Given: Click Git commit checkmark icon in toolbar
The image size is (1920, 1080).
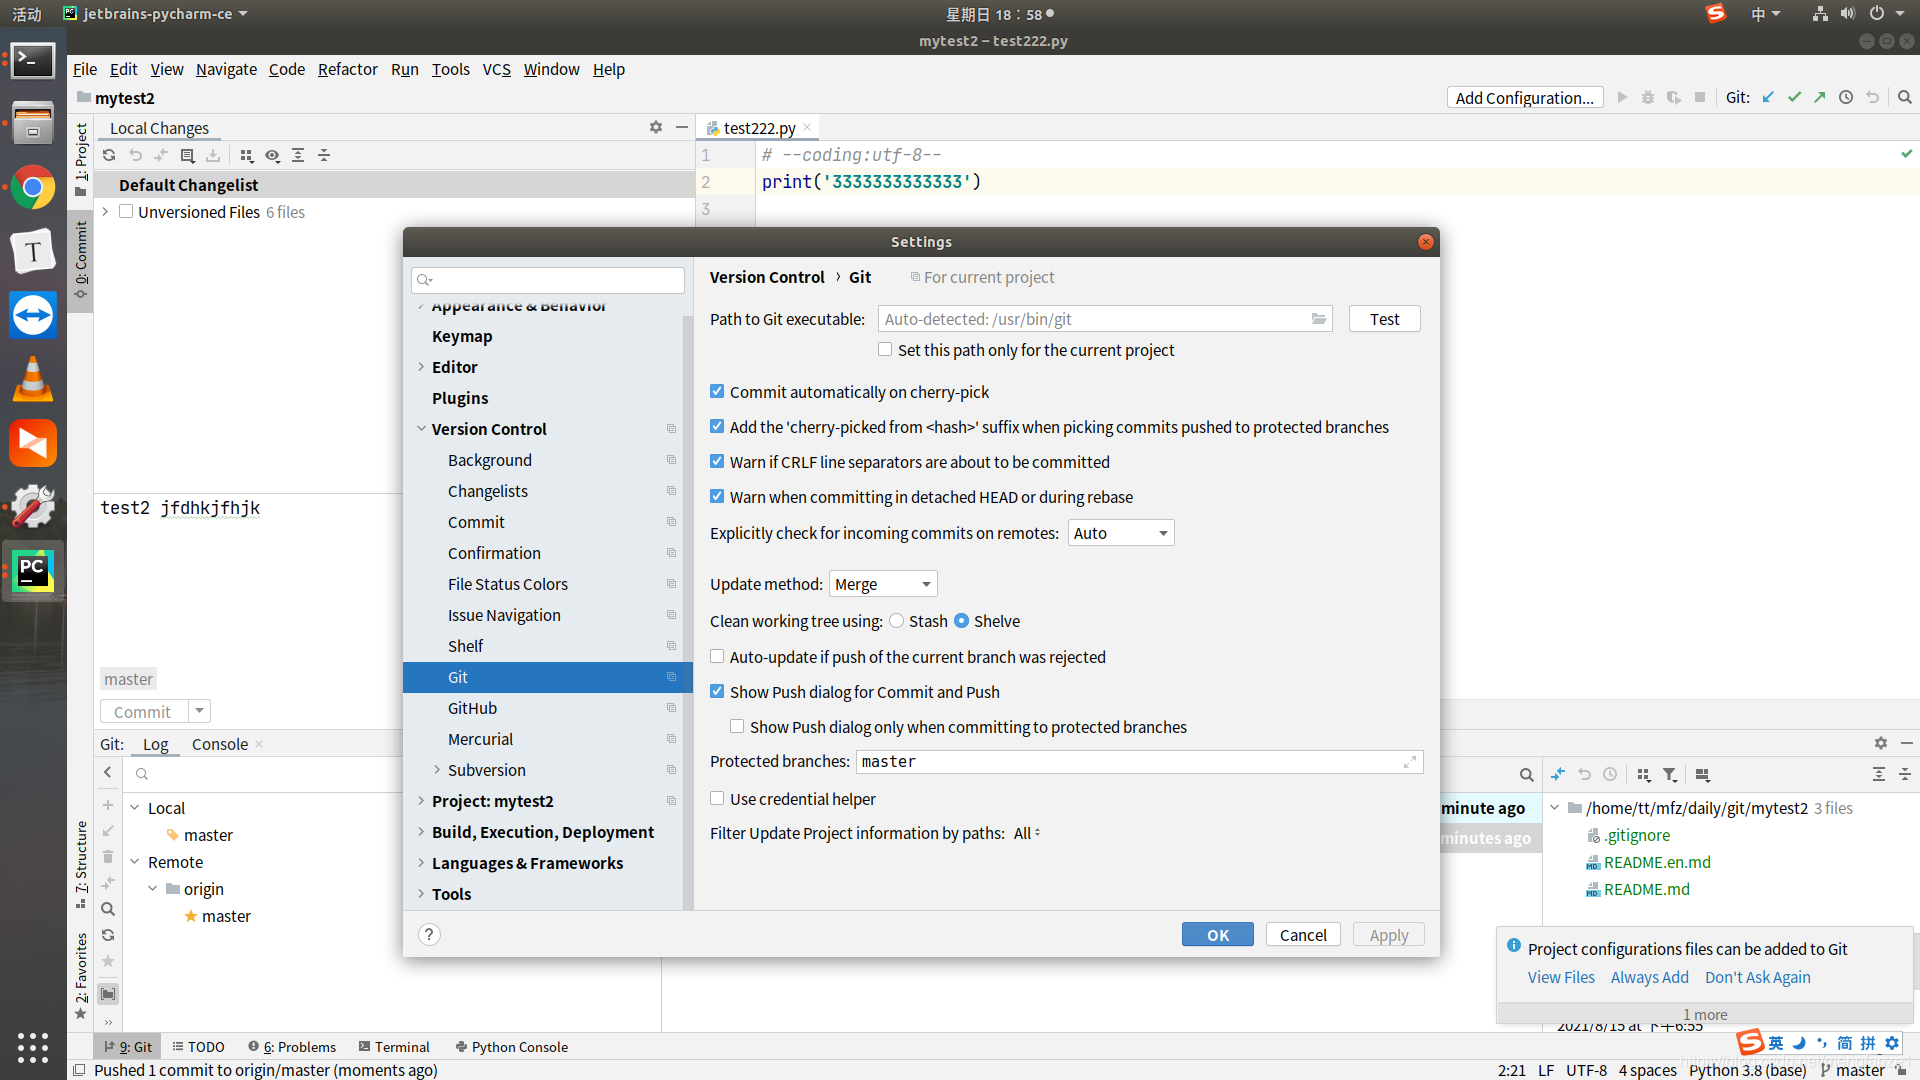Looking at the screenshot, I should tap(1794, 97).
